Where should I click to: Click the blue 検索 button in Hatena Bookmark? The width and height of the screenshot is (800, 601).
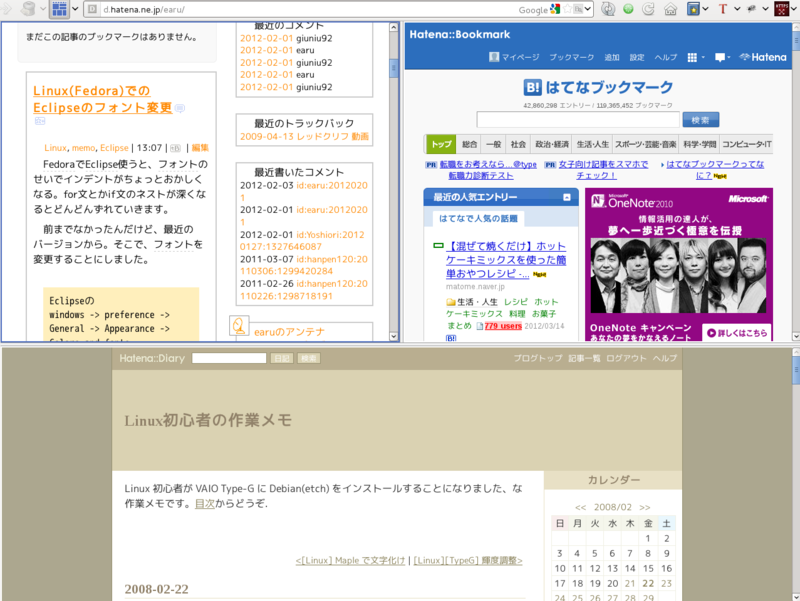[x=701, y=120]
